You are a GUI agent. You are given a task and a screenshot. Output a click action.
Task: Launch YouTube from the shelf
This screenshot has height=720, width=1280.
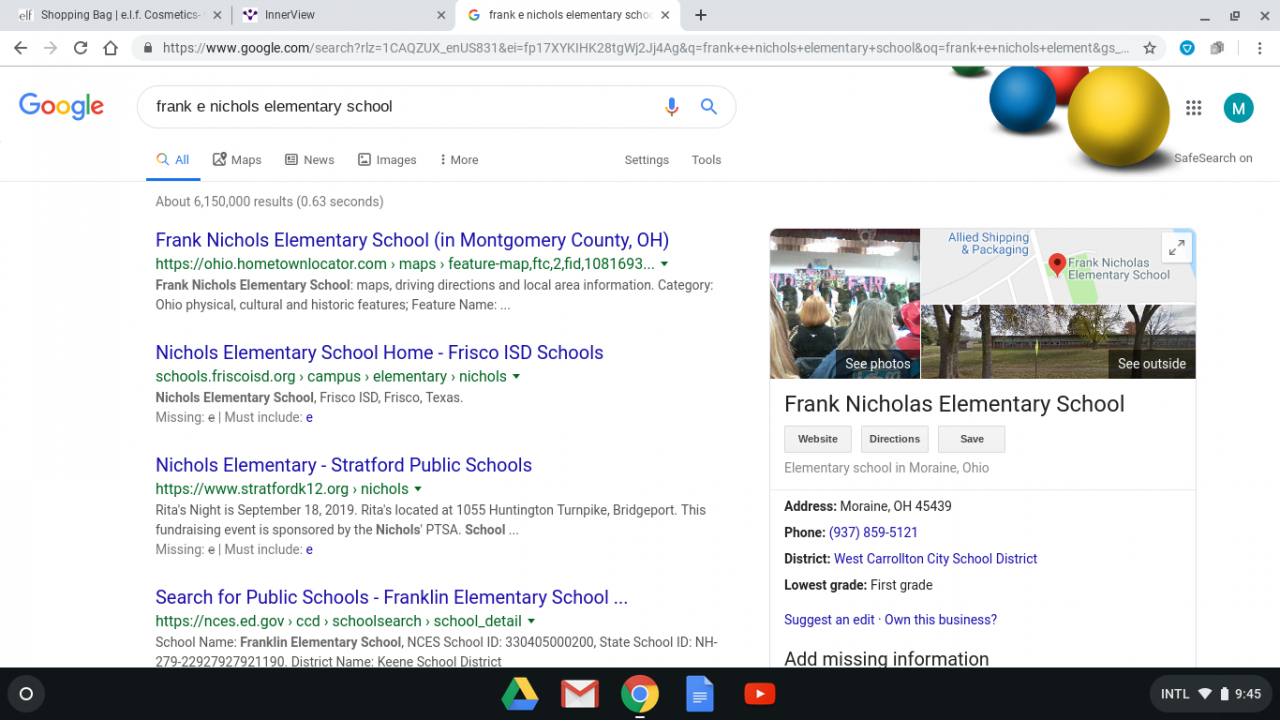760,694
